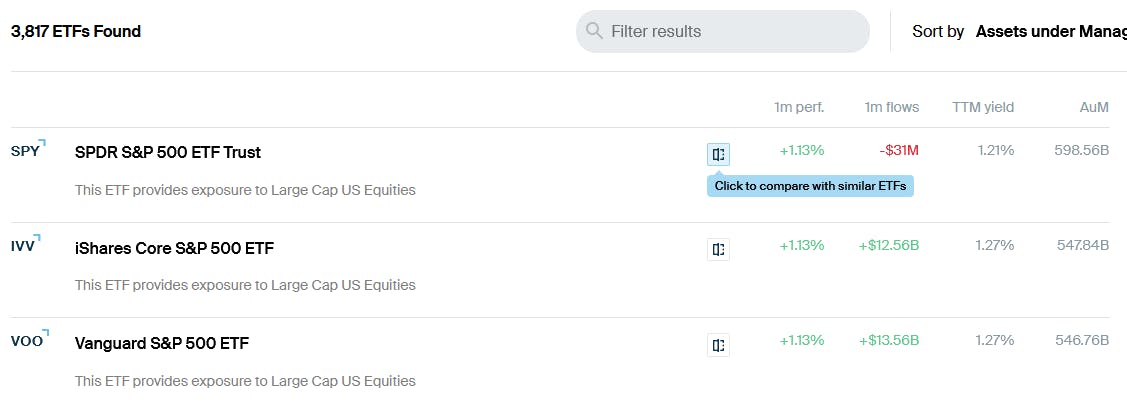Screen dimensions: 1127x407
Task: Select the VOO ticker symbol
Action: coord(27,342)
